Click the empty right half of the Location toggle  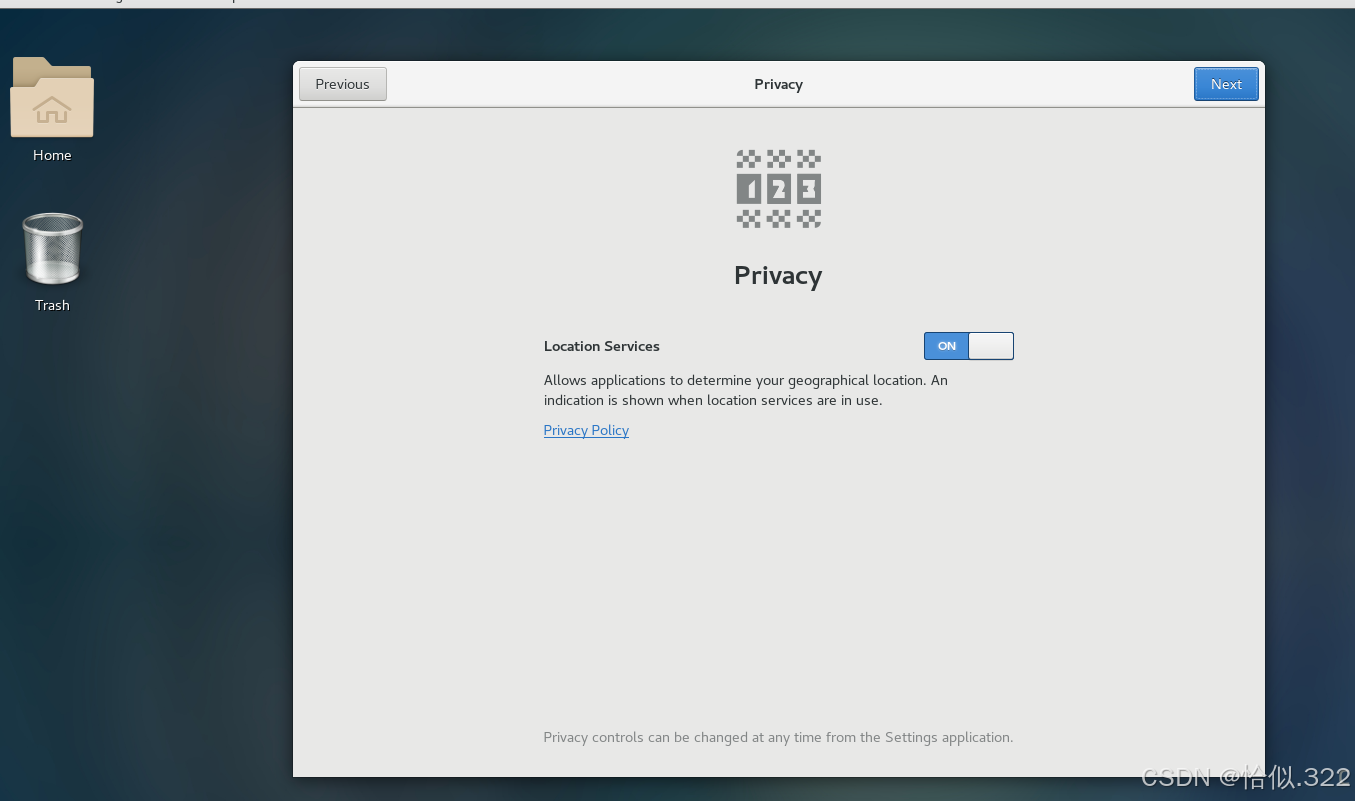(x=990, y=346)
